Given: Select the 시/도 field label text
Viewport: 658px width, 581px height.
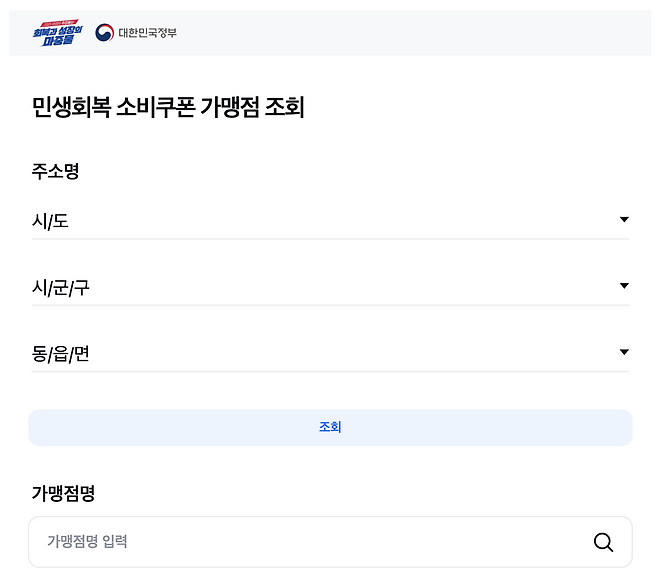Looking at the screenshot, I should (x=50, y=221).
